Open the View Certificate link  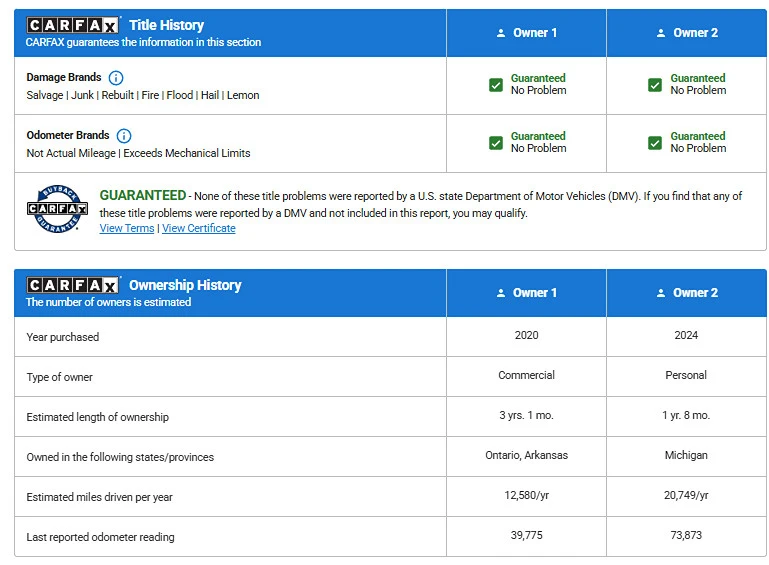[199, 228]
